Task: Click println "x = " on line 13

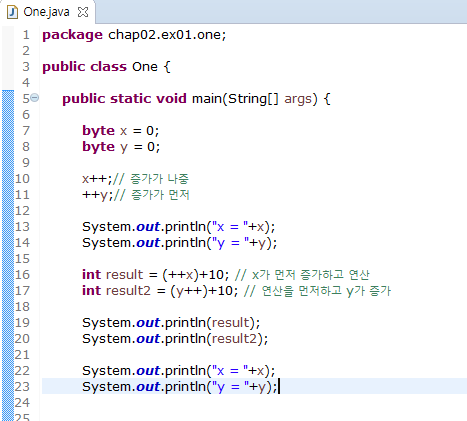Action: [179, 227]
